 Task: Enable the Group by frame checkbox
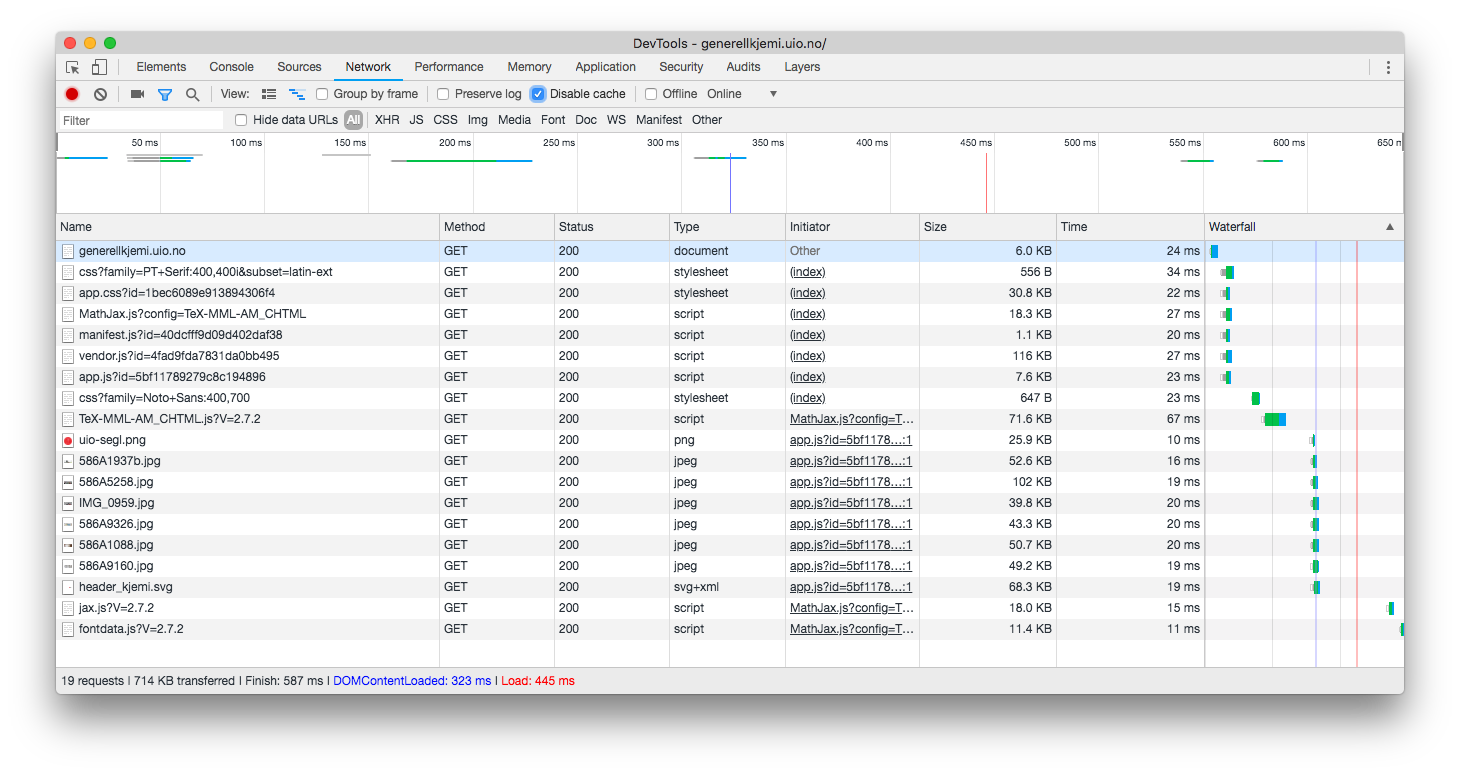[x=322, y=94]
